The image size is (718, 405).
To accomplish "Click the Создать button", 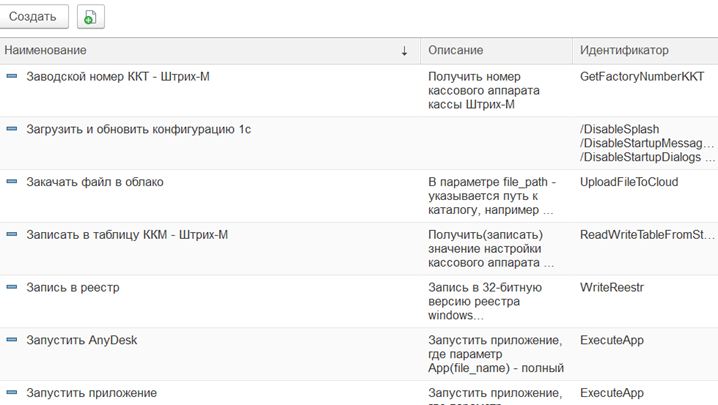I will 33,17.
